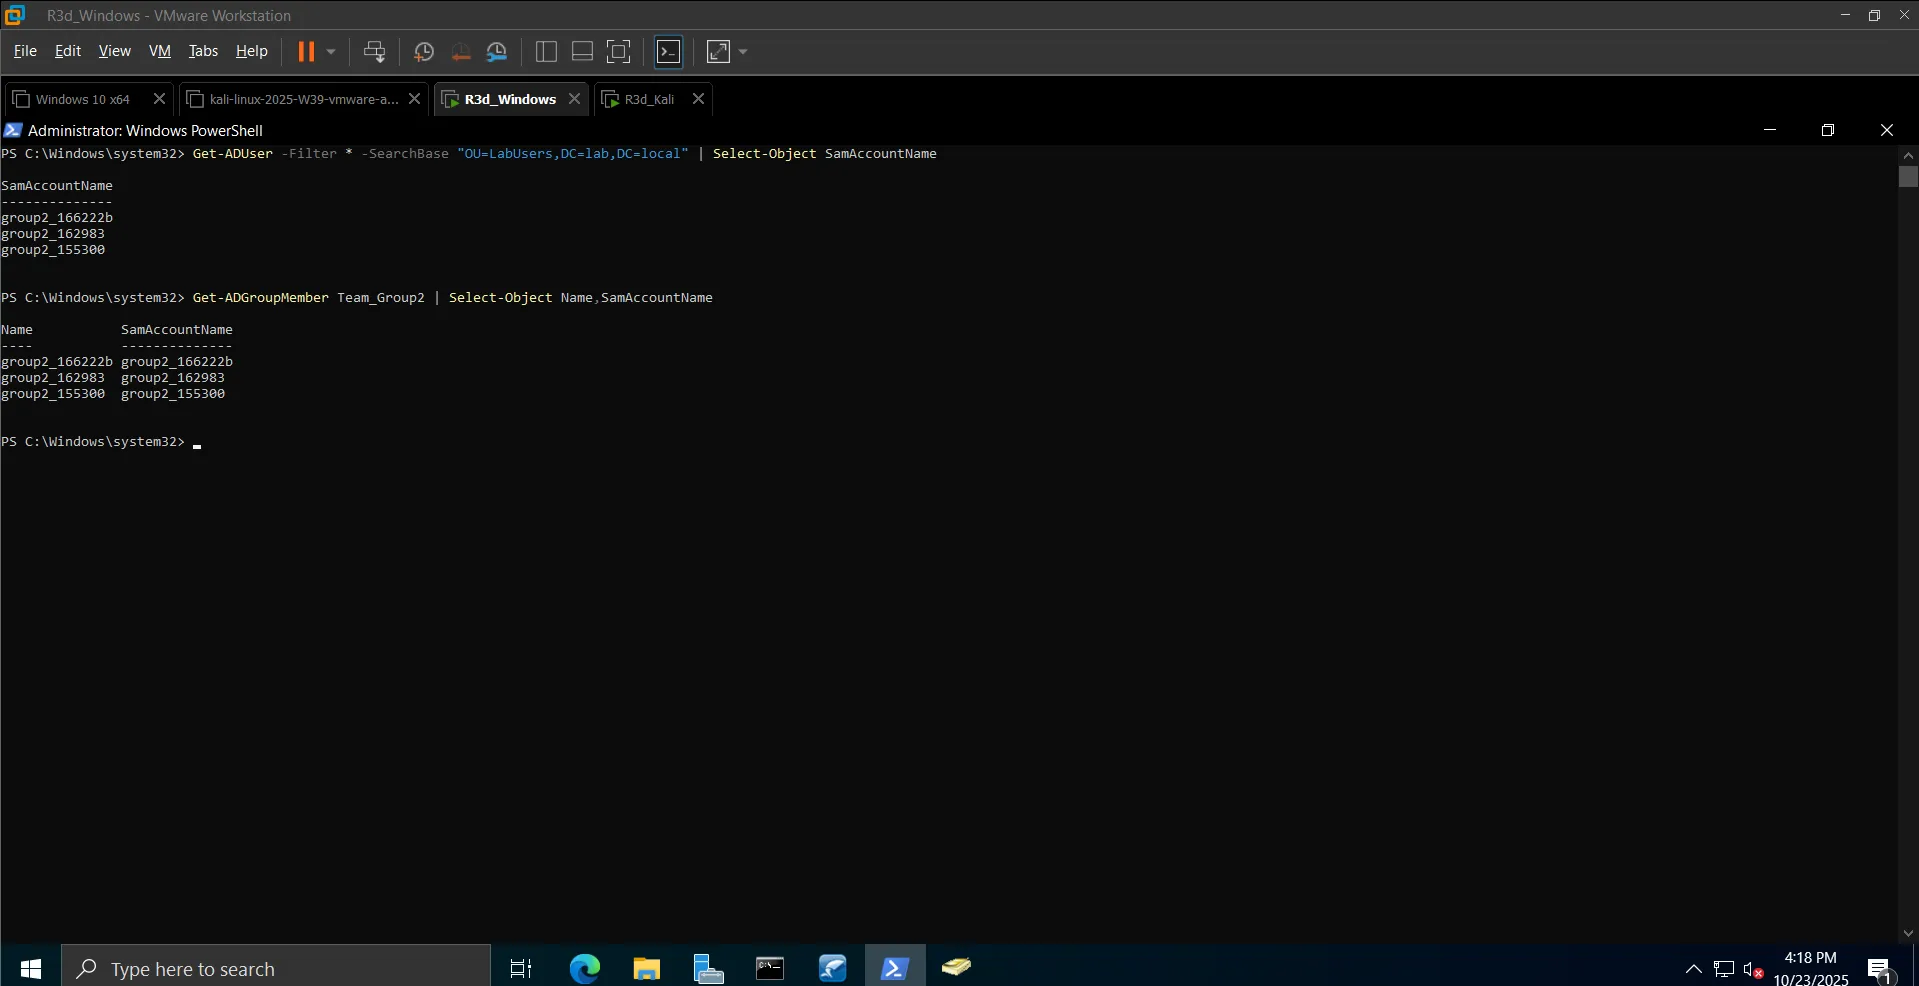Switch to the kali-linux-2025-W39 tab
Screen dimensions: 1919x986
[x=304, y=99]
